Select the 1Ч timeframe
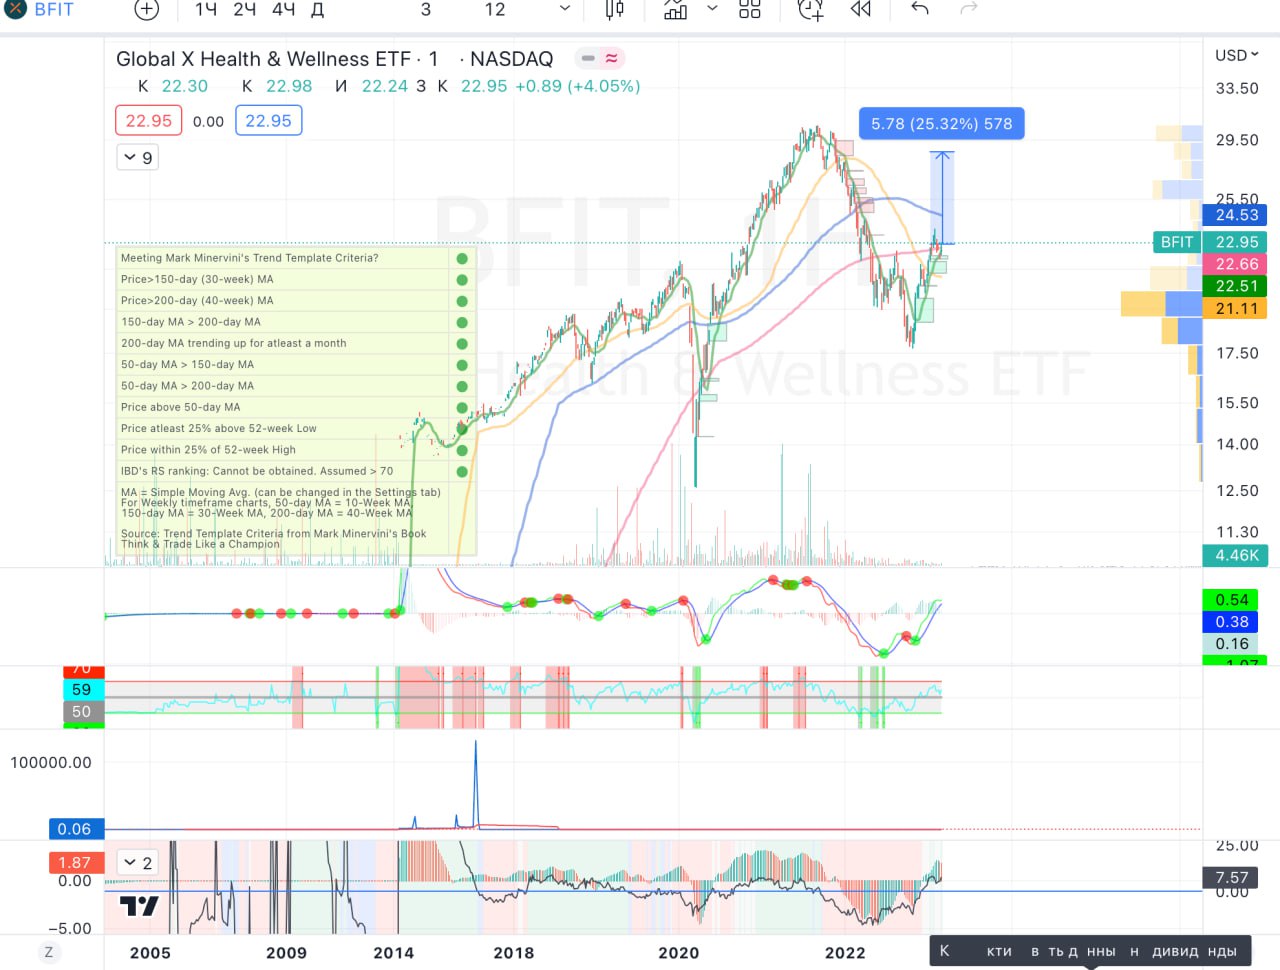 (206, 10)
